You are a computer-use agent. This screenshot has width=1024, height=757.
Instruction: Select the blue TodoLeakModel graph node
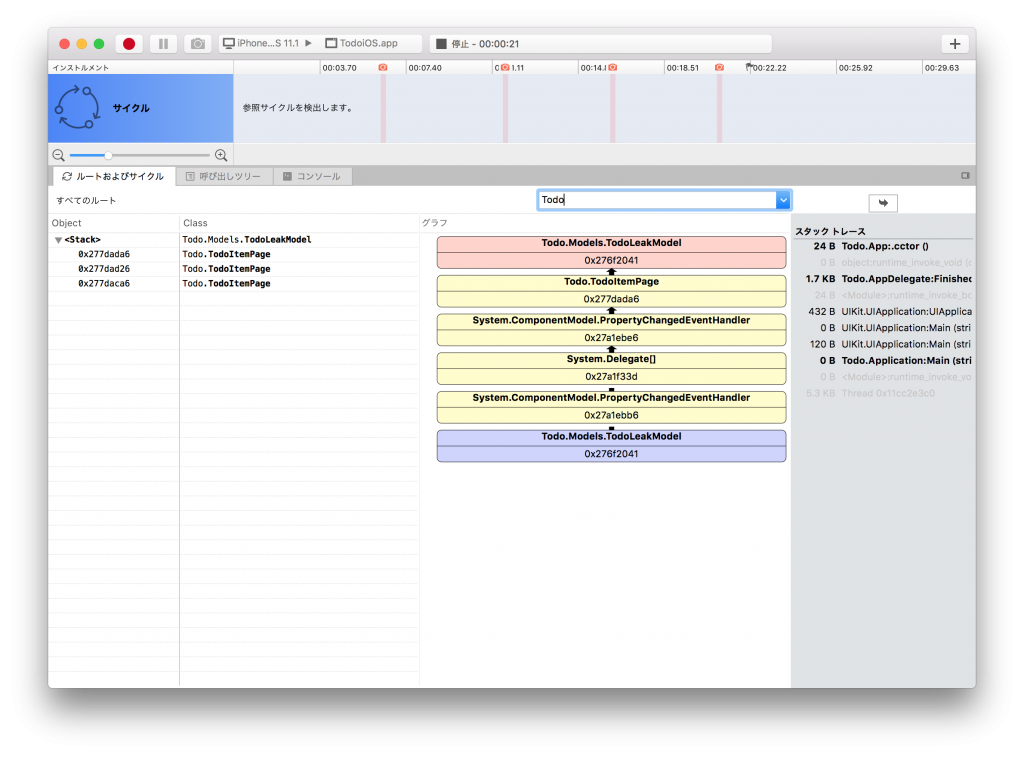pyautogui.click(x=611, y=445)
